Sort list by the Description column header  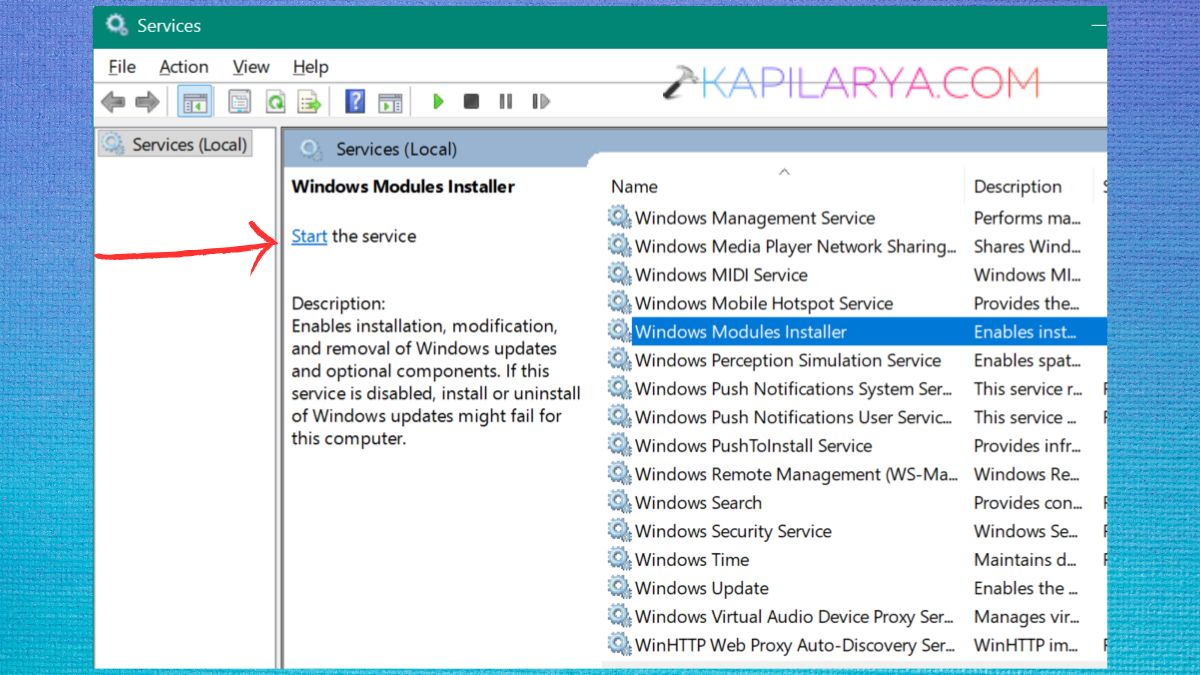click(x=1018, y=186)
